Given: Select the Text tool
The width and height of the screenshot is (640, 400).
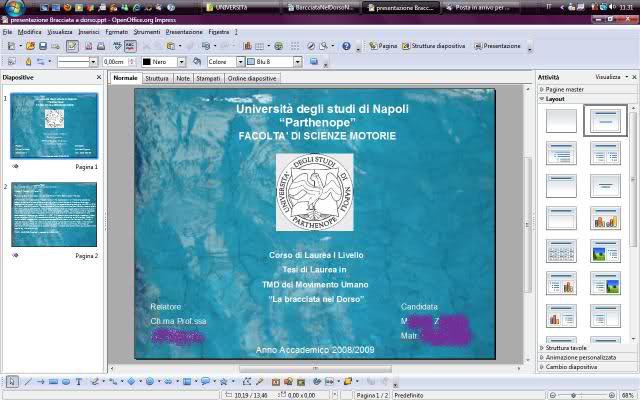Looking at the screenshot, I should 78,382.
